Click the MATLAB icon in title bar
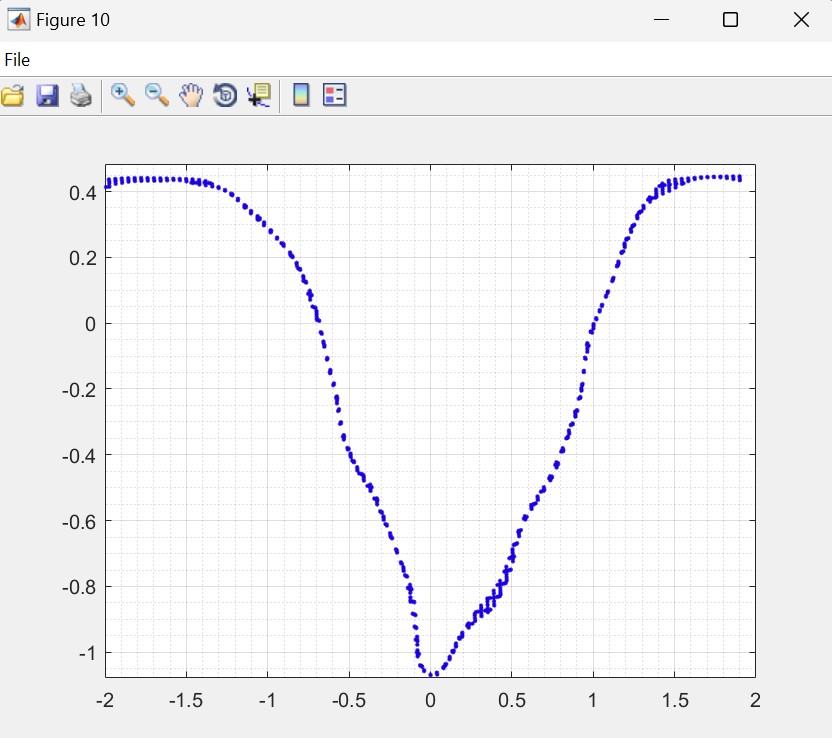 click(x=18, y=20)
